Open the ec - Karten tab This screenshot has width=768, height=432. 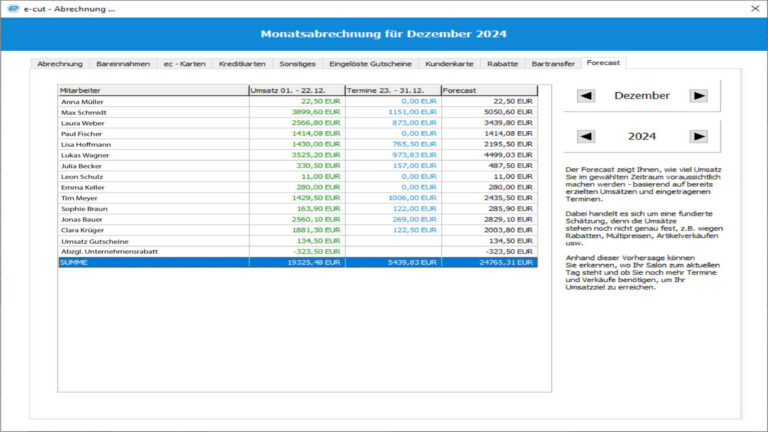pos(185,64)
